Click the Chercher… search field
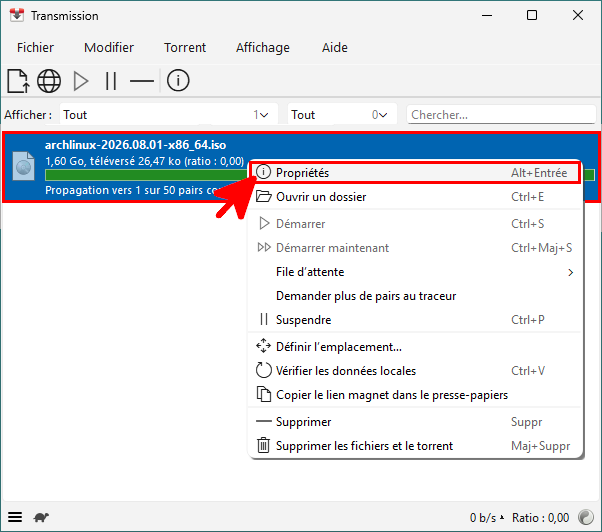602x532 pixels. click(501, 114)
